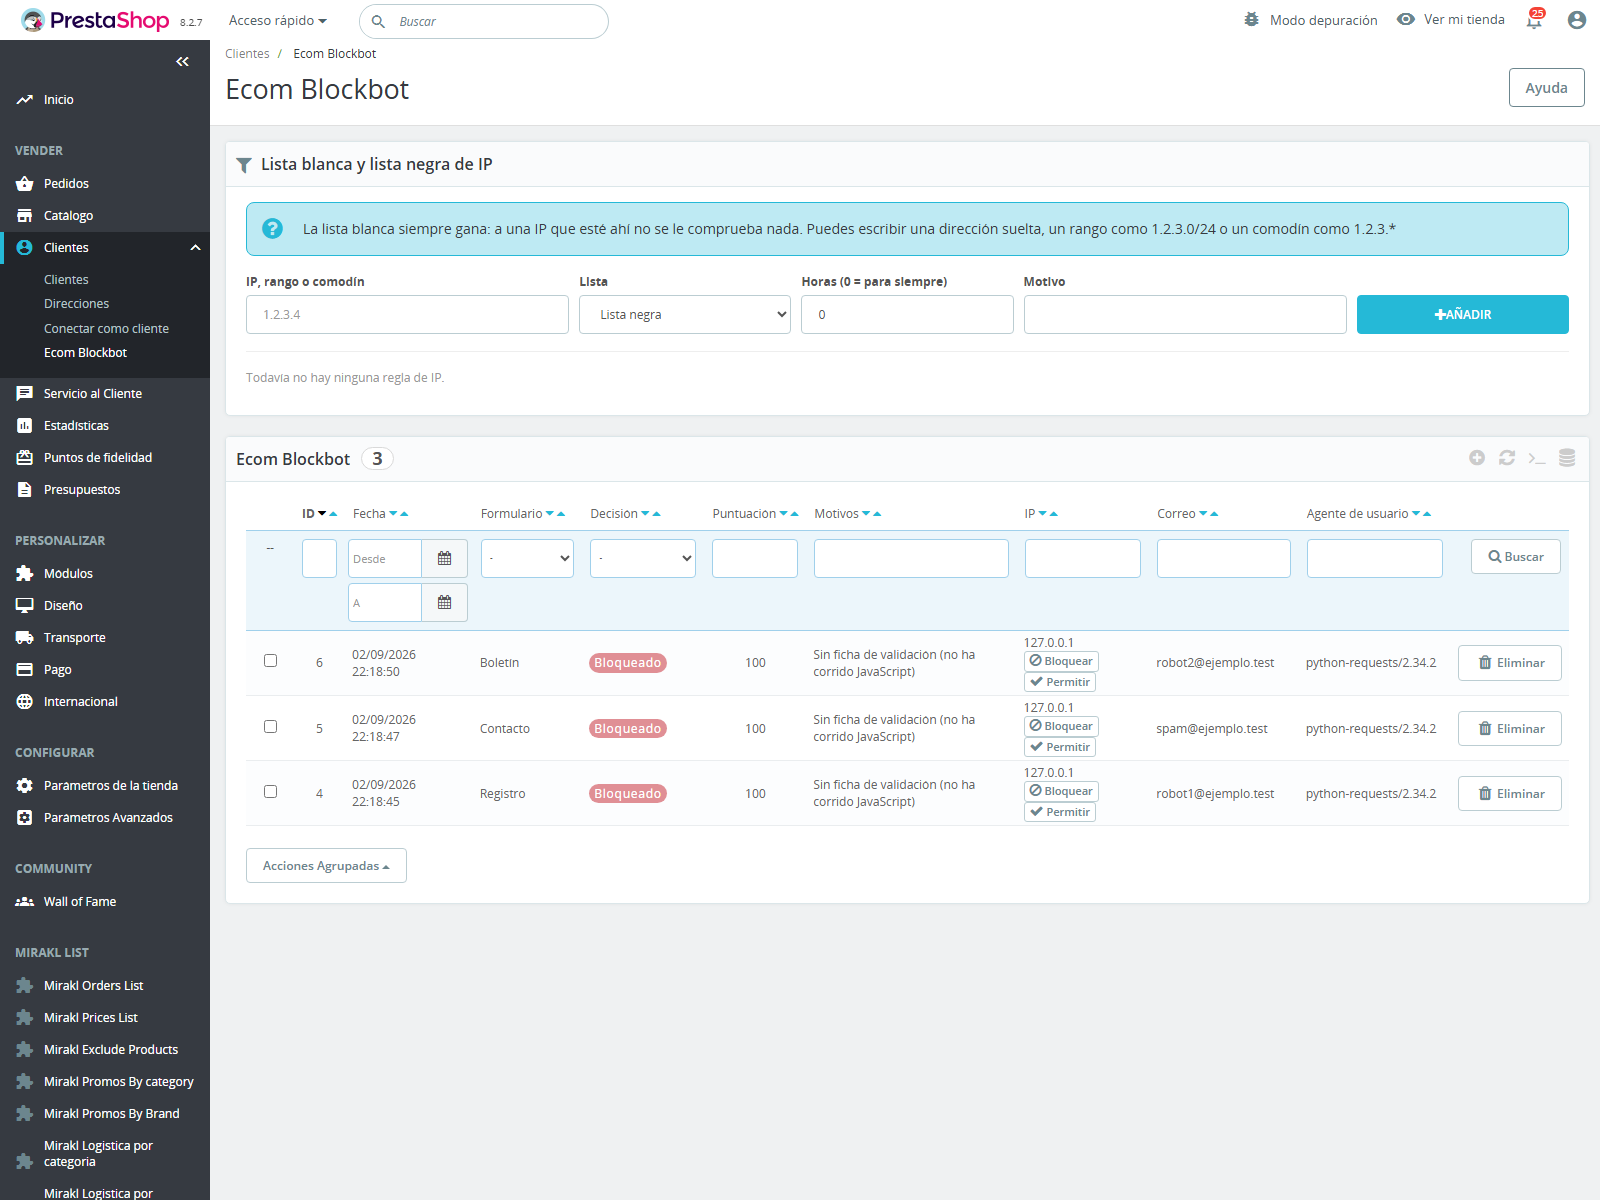Click the Ayuda button
Image resolution: width=1600 pixels, height=1200 pixels.
click(x=1546, y=88)
